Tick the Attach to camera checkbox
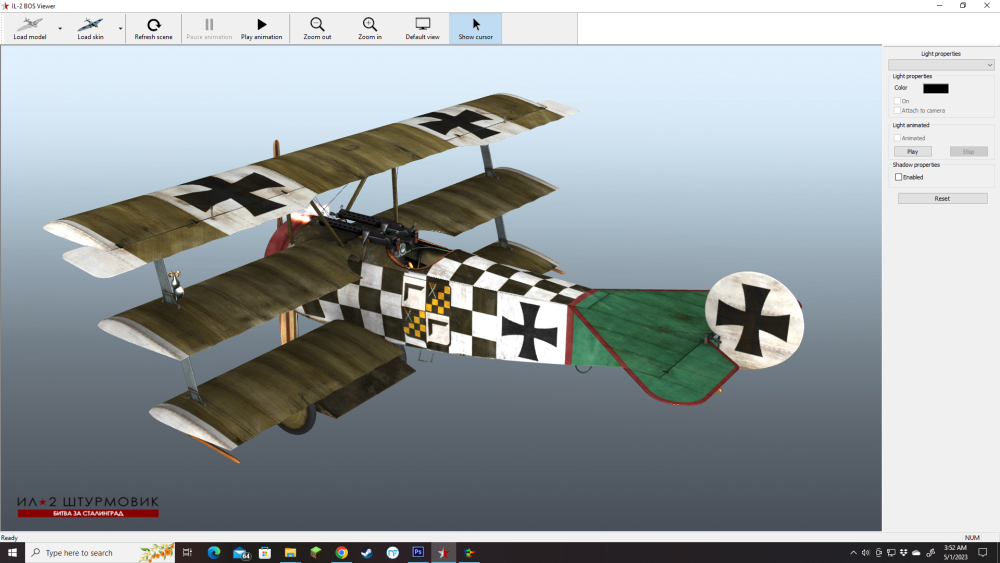The height and width of the screenshot is (563, 1000). [898, 110]
